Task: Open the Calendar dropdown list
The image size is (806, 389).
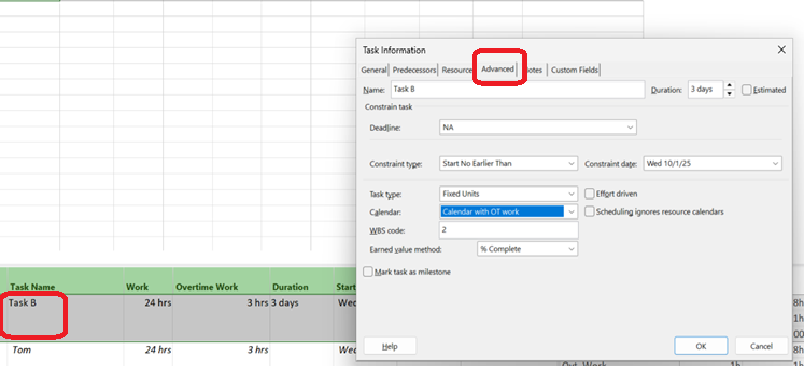Action: [572, 211]
